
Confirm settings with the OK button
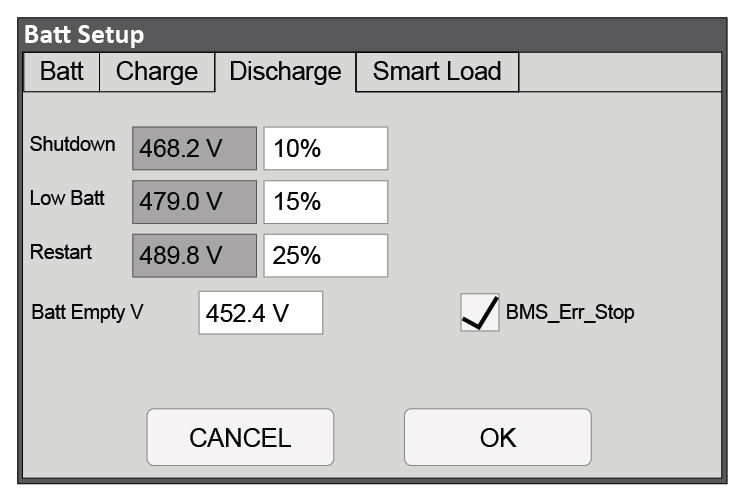coord(497,437)
